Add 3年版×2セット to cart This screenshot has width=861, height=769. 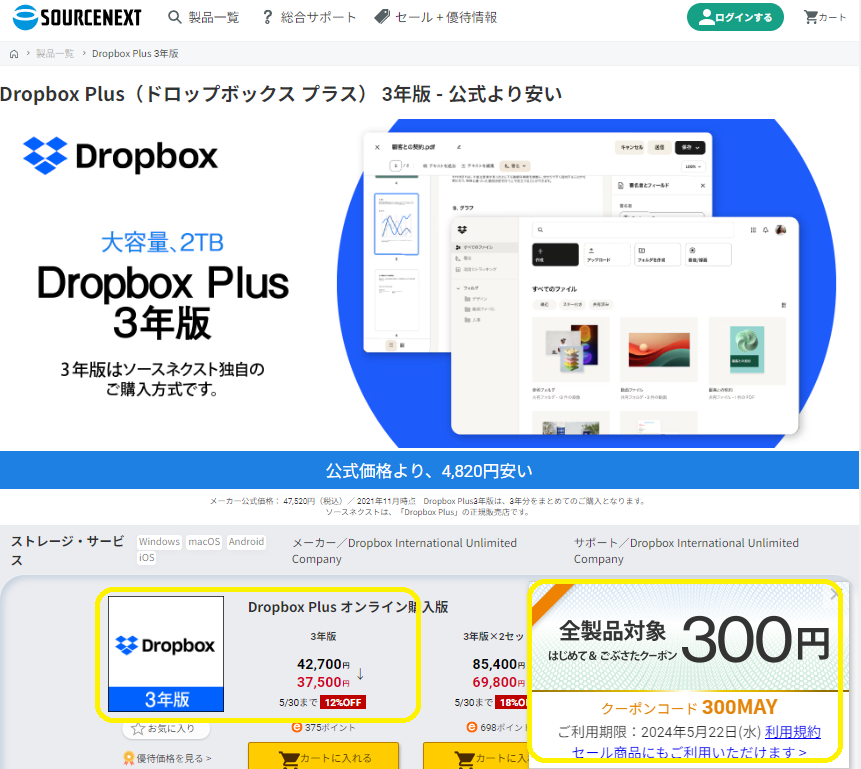pyautogui.click(x=476, y=757)
